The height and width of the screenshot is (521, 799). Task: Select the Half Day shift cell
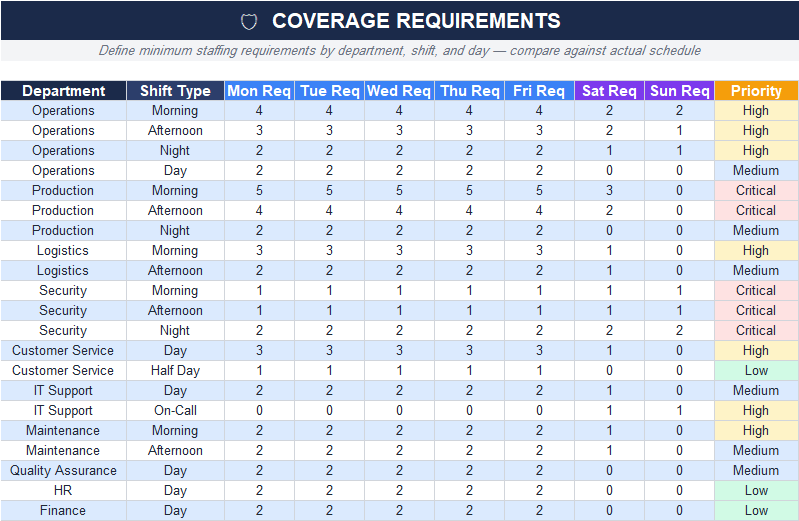(x=175, y=371)
